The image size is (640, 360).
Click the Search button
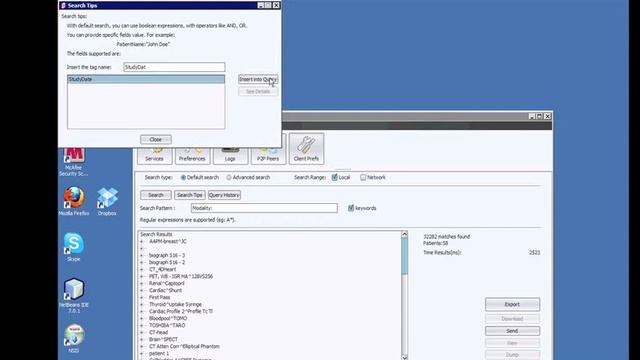[x=156, y=195]
